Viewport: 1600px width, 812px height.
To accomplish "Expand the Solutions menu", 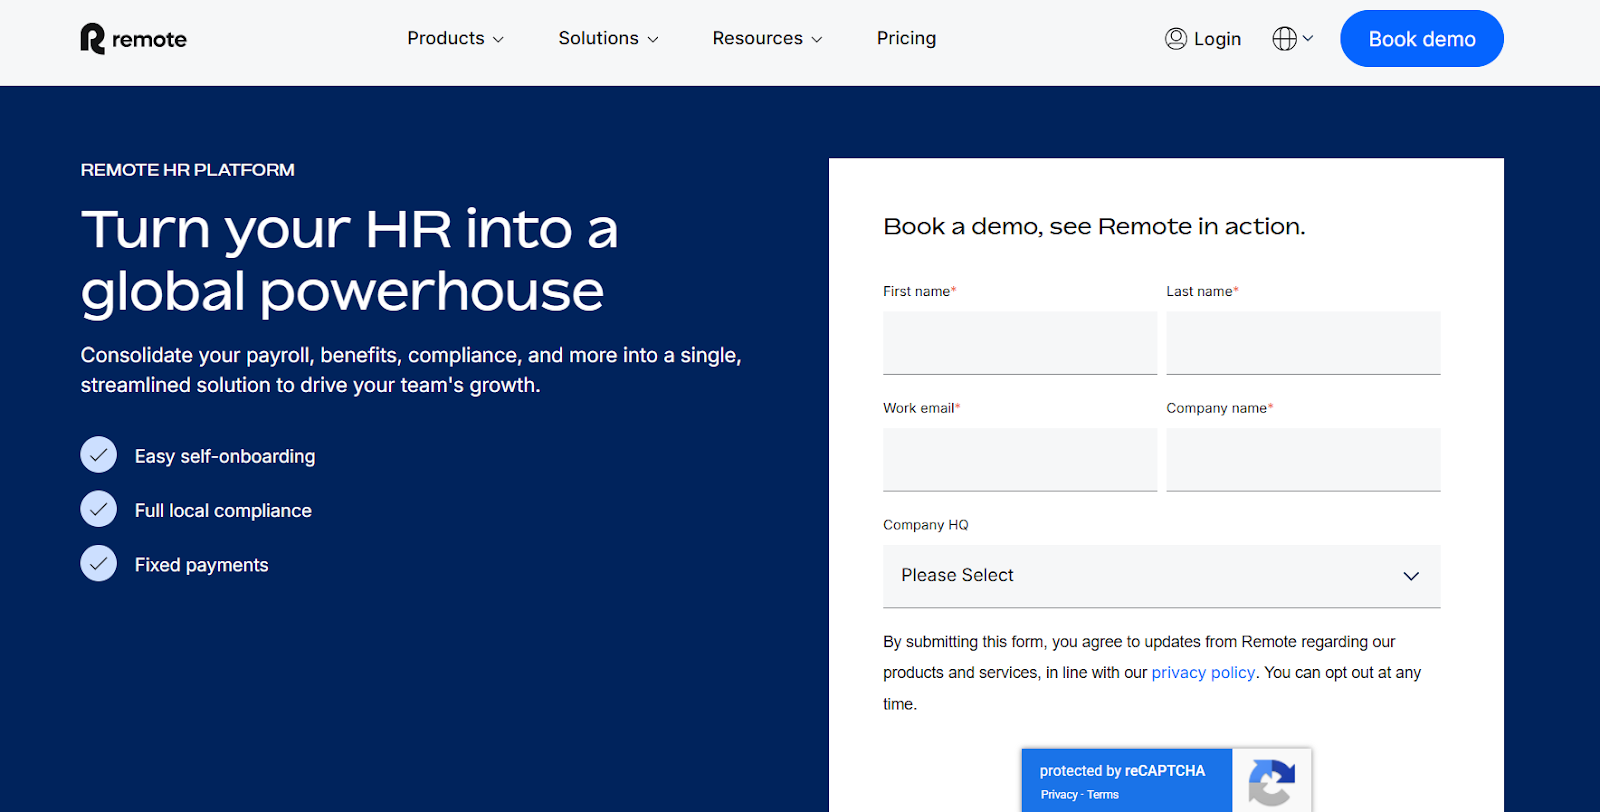I will [608, 39].
